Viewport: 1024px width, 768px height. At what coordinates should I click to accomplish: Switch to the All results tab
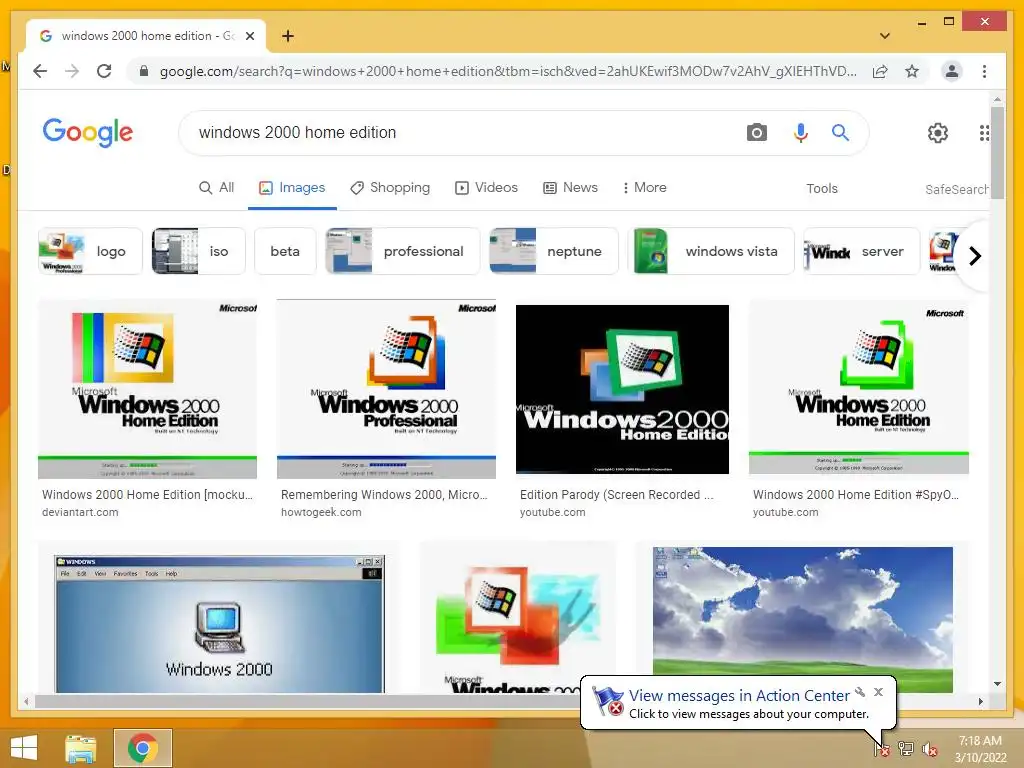coord(216,187)
